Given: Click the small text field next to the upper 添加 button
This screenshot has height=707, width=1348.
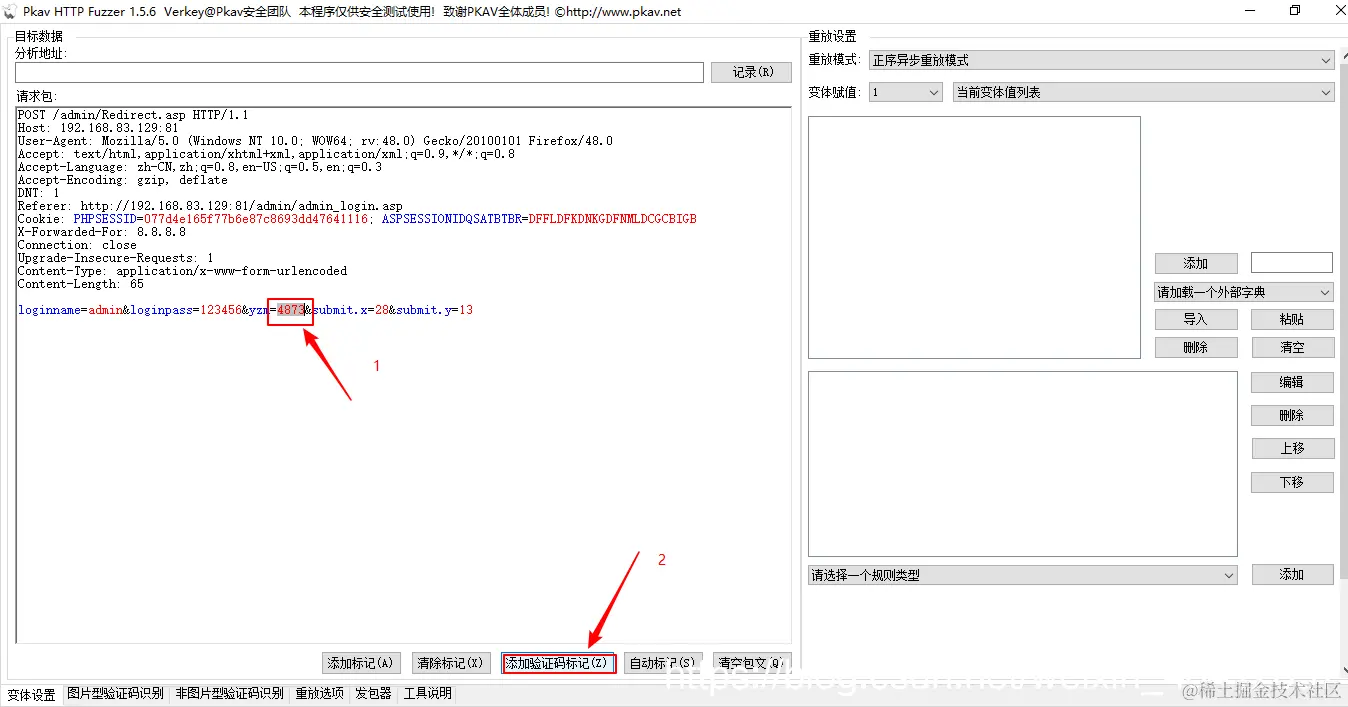Looking at the screenshot, I should [1291, 262].
